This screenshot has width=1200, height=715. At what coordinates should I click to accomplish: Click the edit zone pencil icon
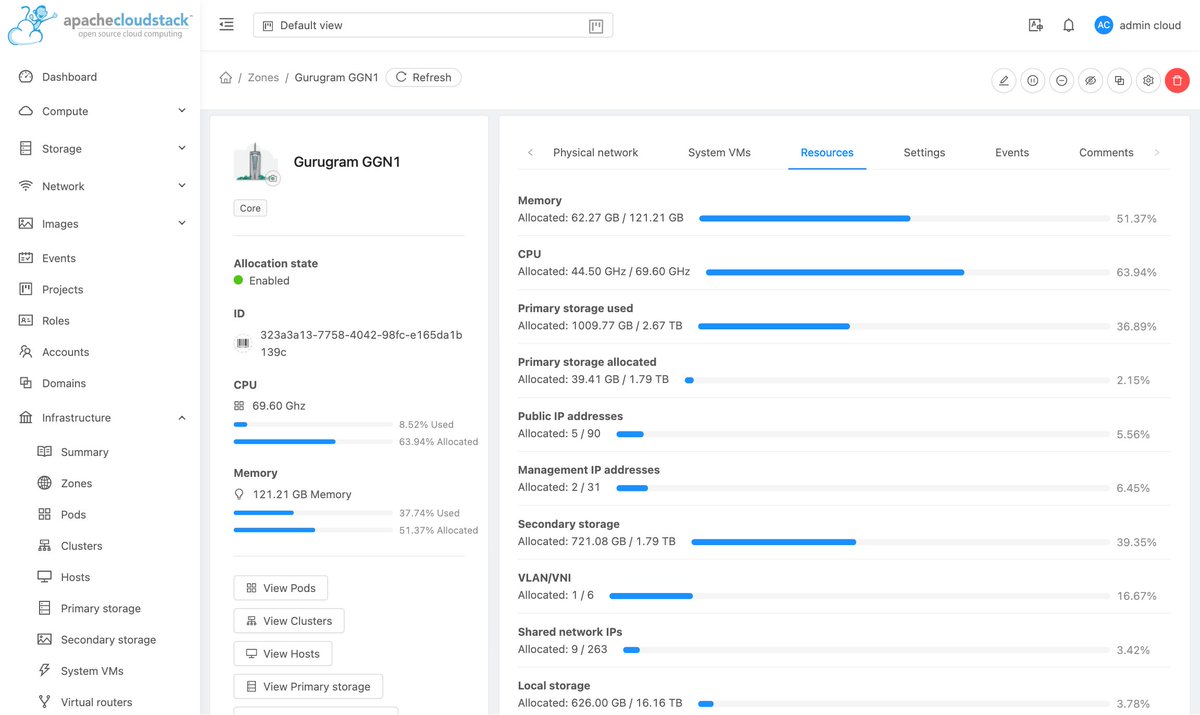pos(1004,80)
